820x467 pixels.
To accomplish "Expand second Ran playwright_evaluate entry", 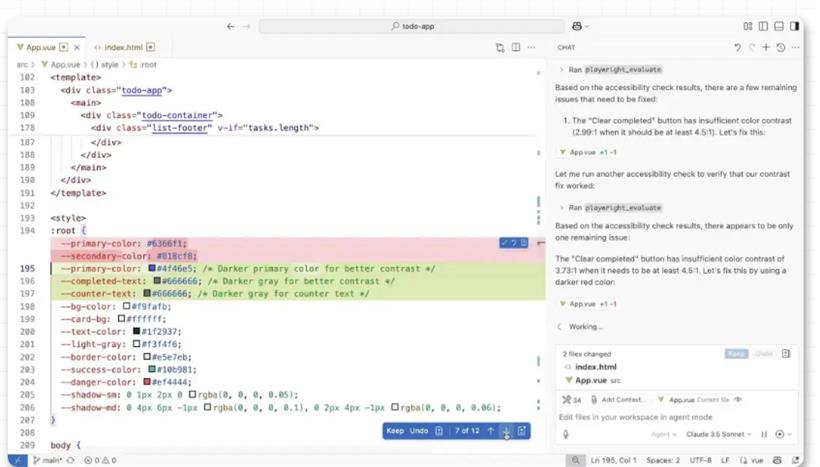I will [x=610, y=208].
